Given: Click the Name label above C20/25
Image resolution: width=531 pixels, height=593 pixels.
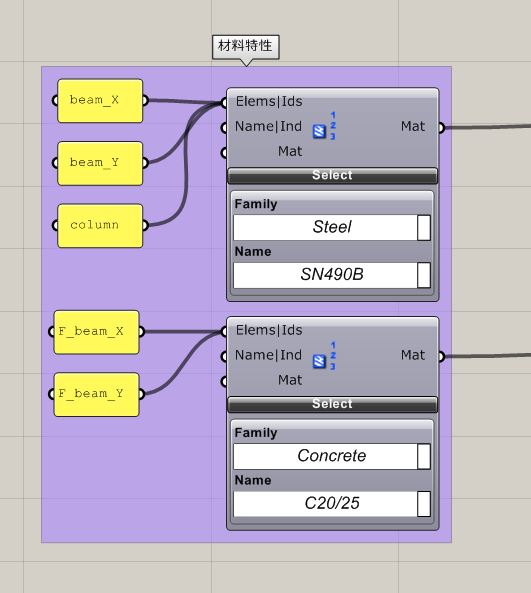Looking at the screenshot, I should click(253, 481).
